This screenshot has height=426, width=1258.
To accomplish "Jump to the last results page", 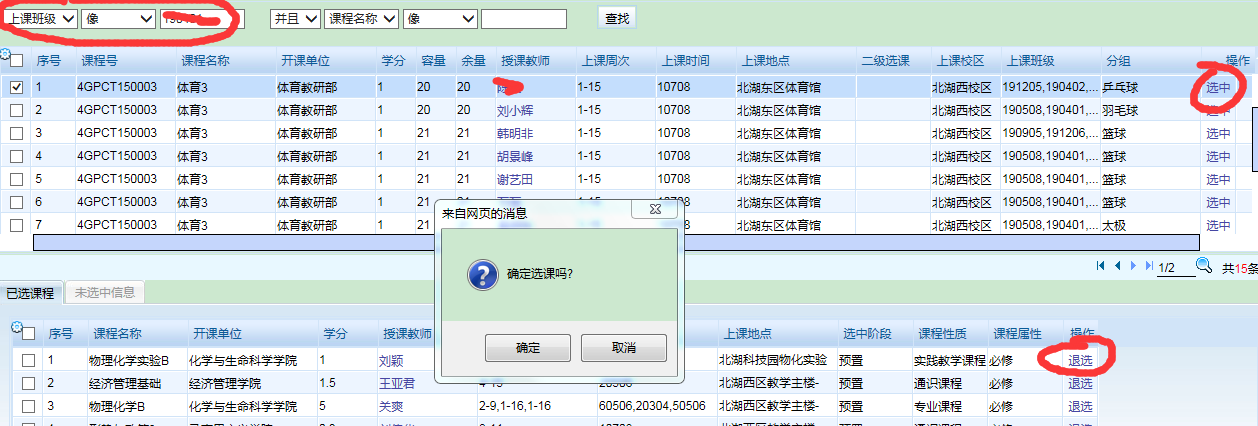I will tap(1148, 266).
